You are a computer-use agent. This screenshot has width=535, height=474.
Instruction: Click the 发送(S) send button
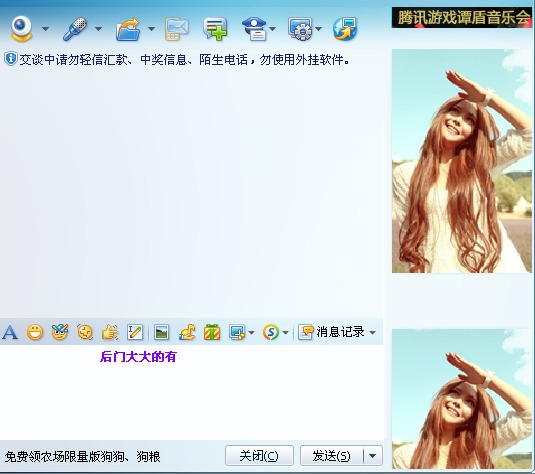pyautogui.click(x=331, y=456)
